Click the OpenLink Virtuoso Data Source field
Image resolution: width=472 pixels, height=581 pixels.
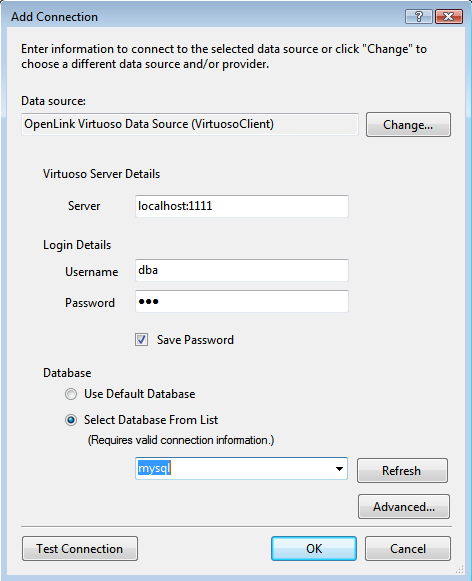pyautogui.click(x=190, y=124)
